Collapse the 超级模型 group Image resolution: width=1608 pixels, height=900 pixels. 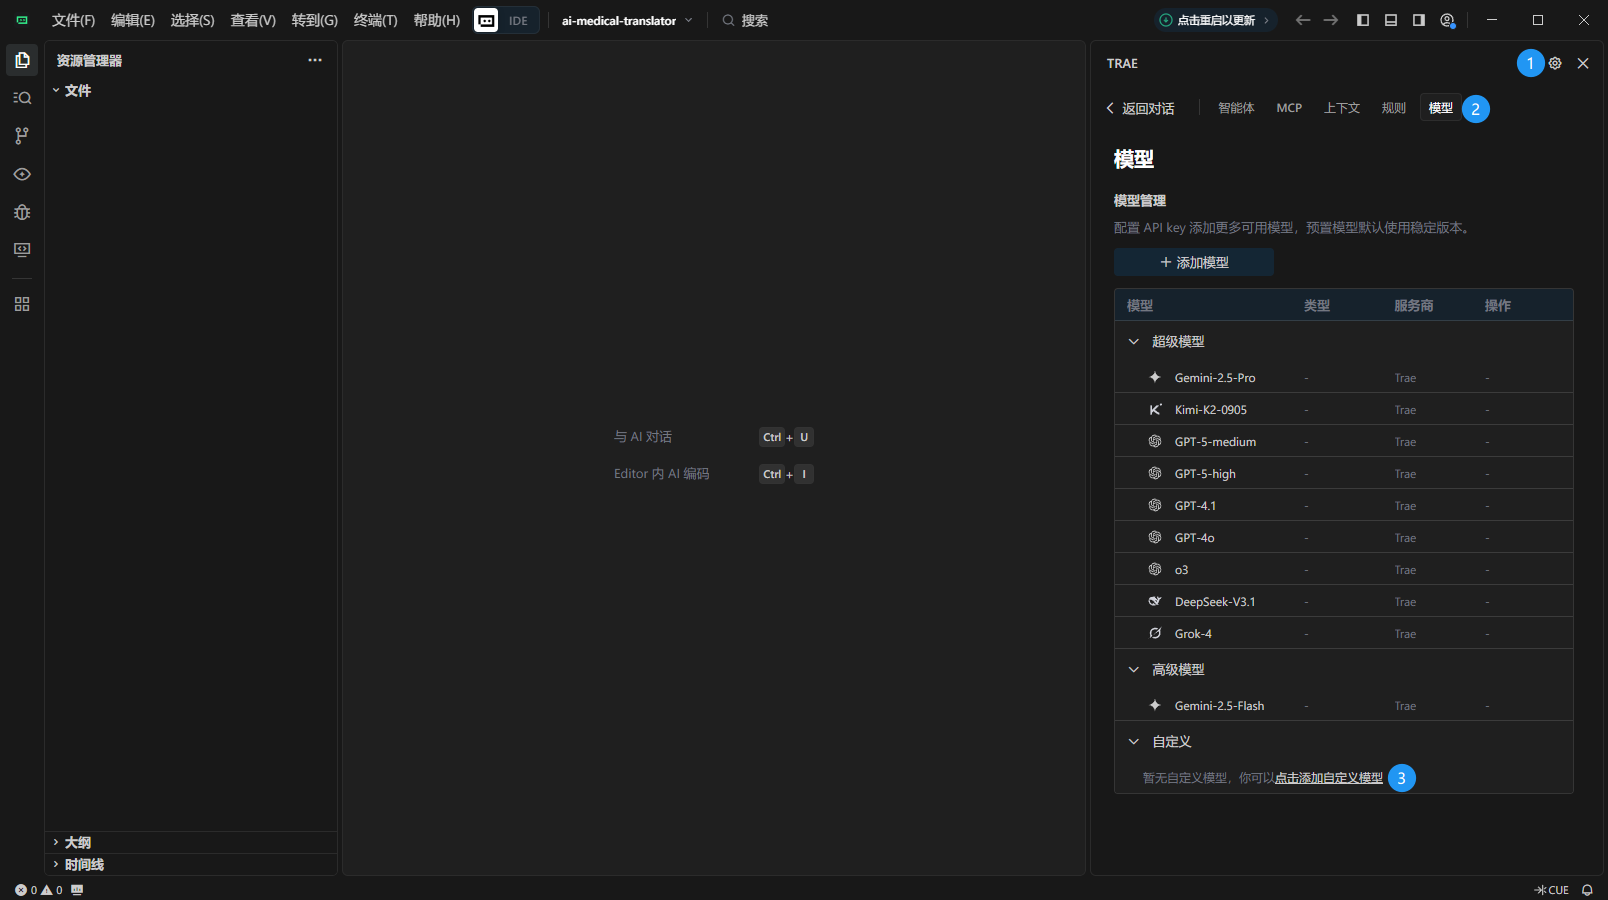1134,341
